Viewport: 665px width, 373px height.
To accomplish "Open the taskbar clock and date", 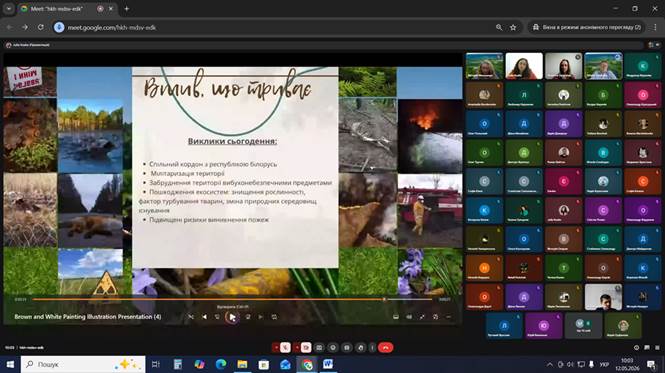I will tap(627, 365).
